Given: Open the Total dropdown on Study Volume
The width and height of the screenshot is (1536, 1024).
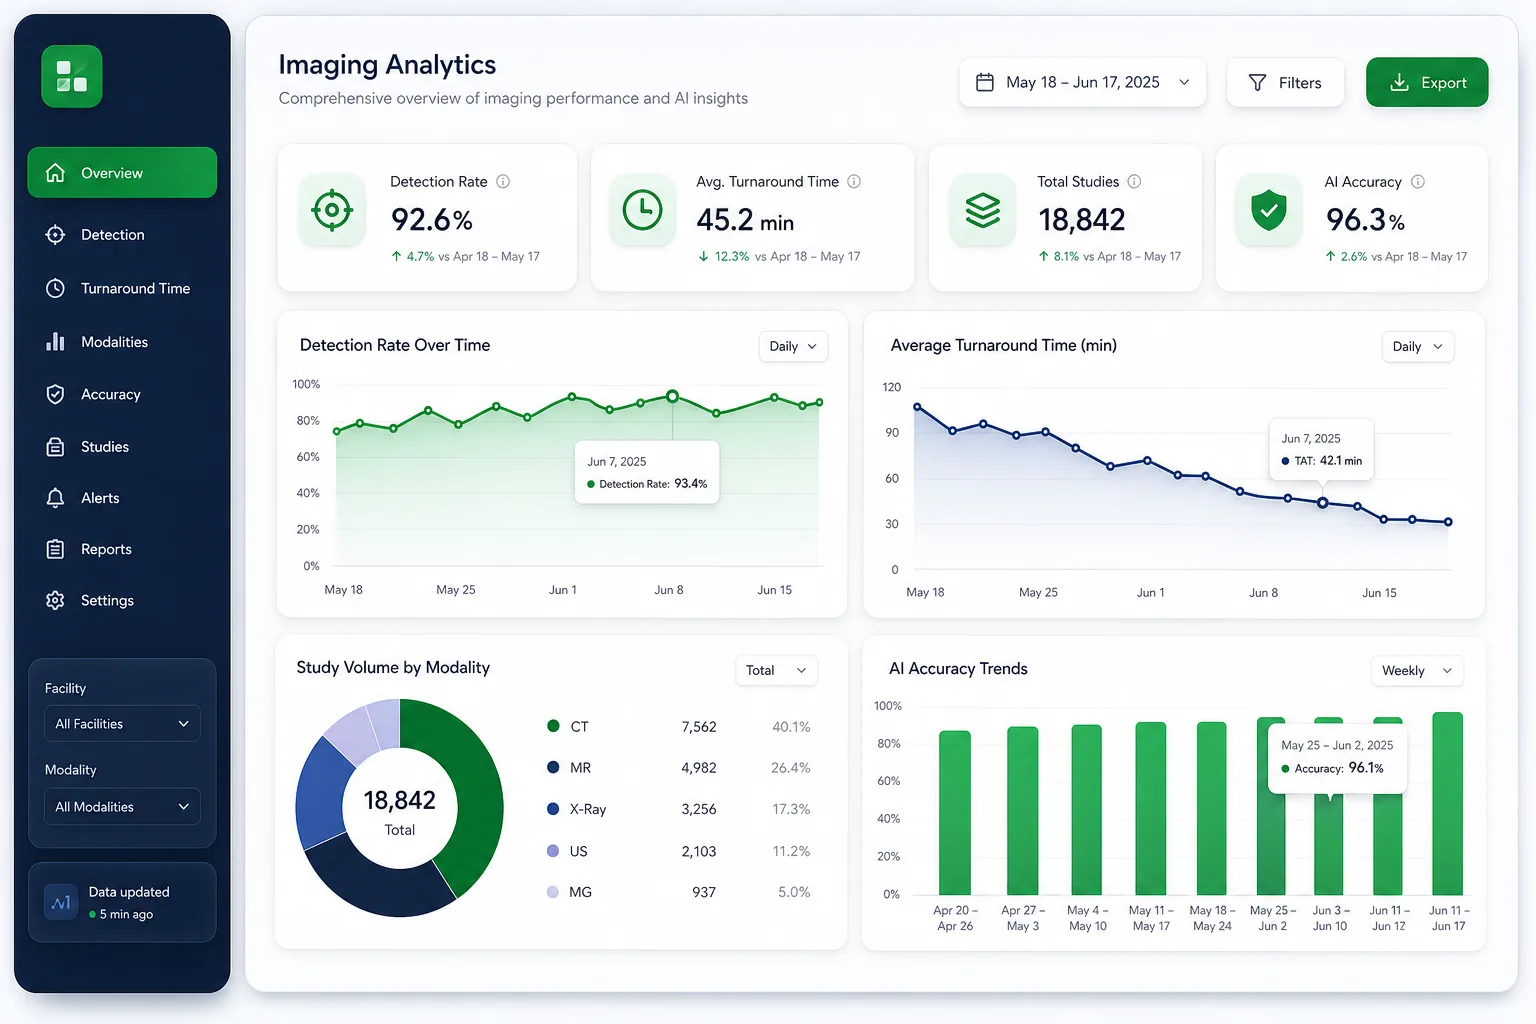Looking at the screenshot, I should 776,670.
